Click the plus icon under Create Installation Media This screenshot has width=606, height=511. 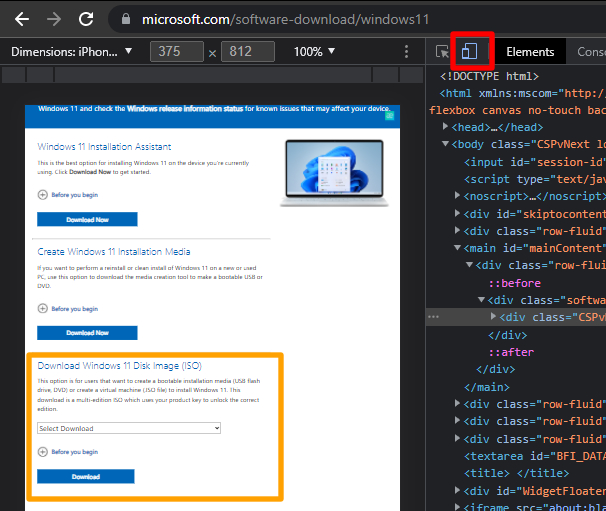(43, 306)
